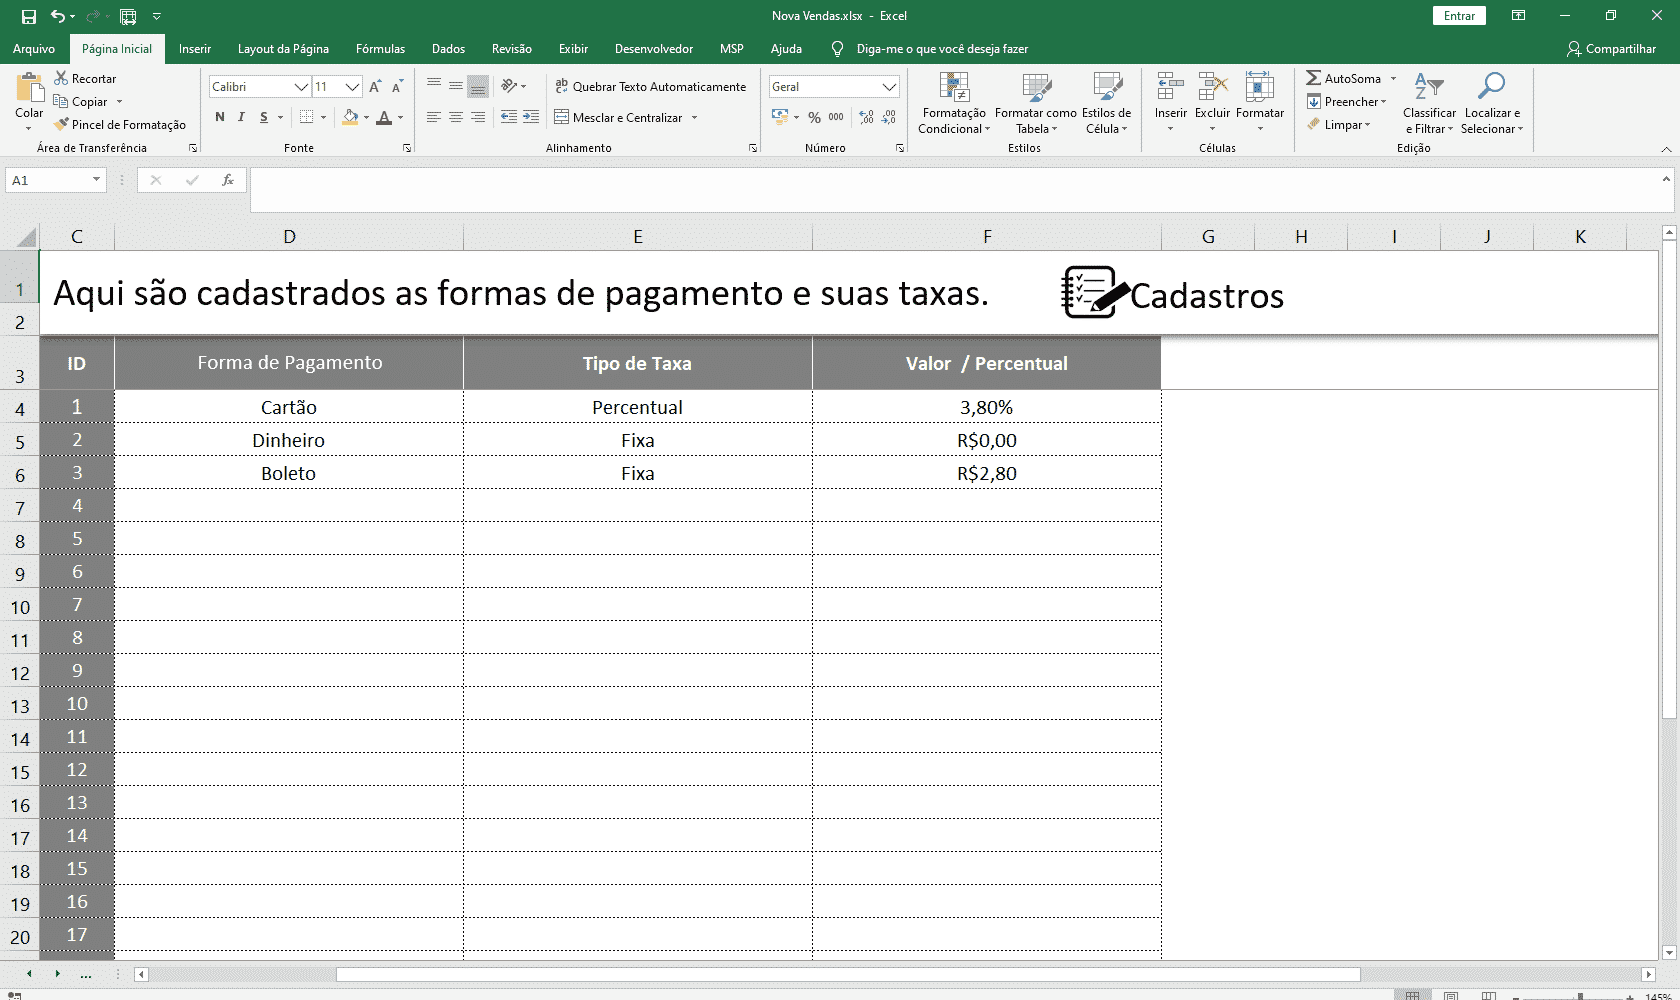The height and width of the screenshot is (1000, 1680).
Task: Click accounting number format icon
Action: tap(780, 117)
